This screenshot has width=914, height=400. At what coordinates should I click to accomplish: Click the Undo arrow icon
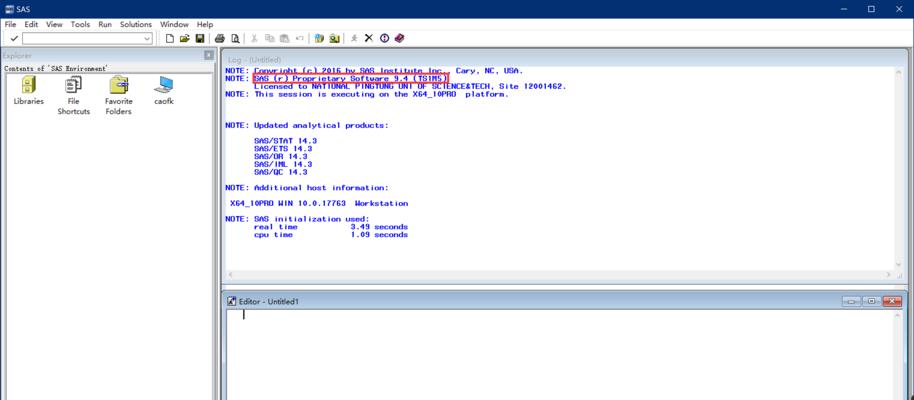point(299,38)
